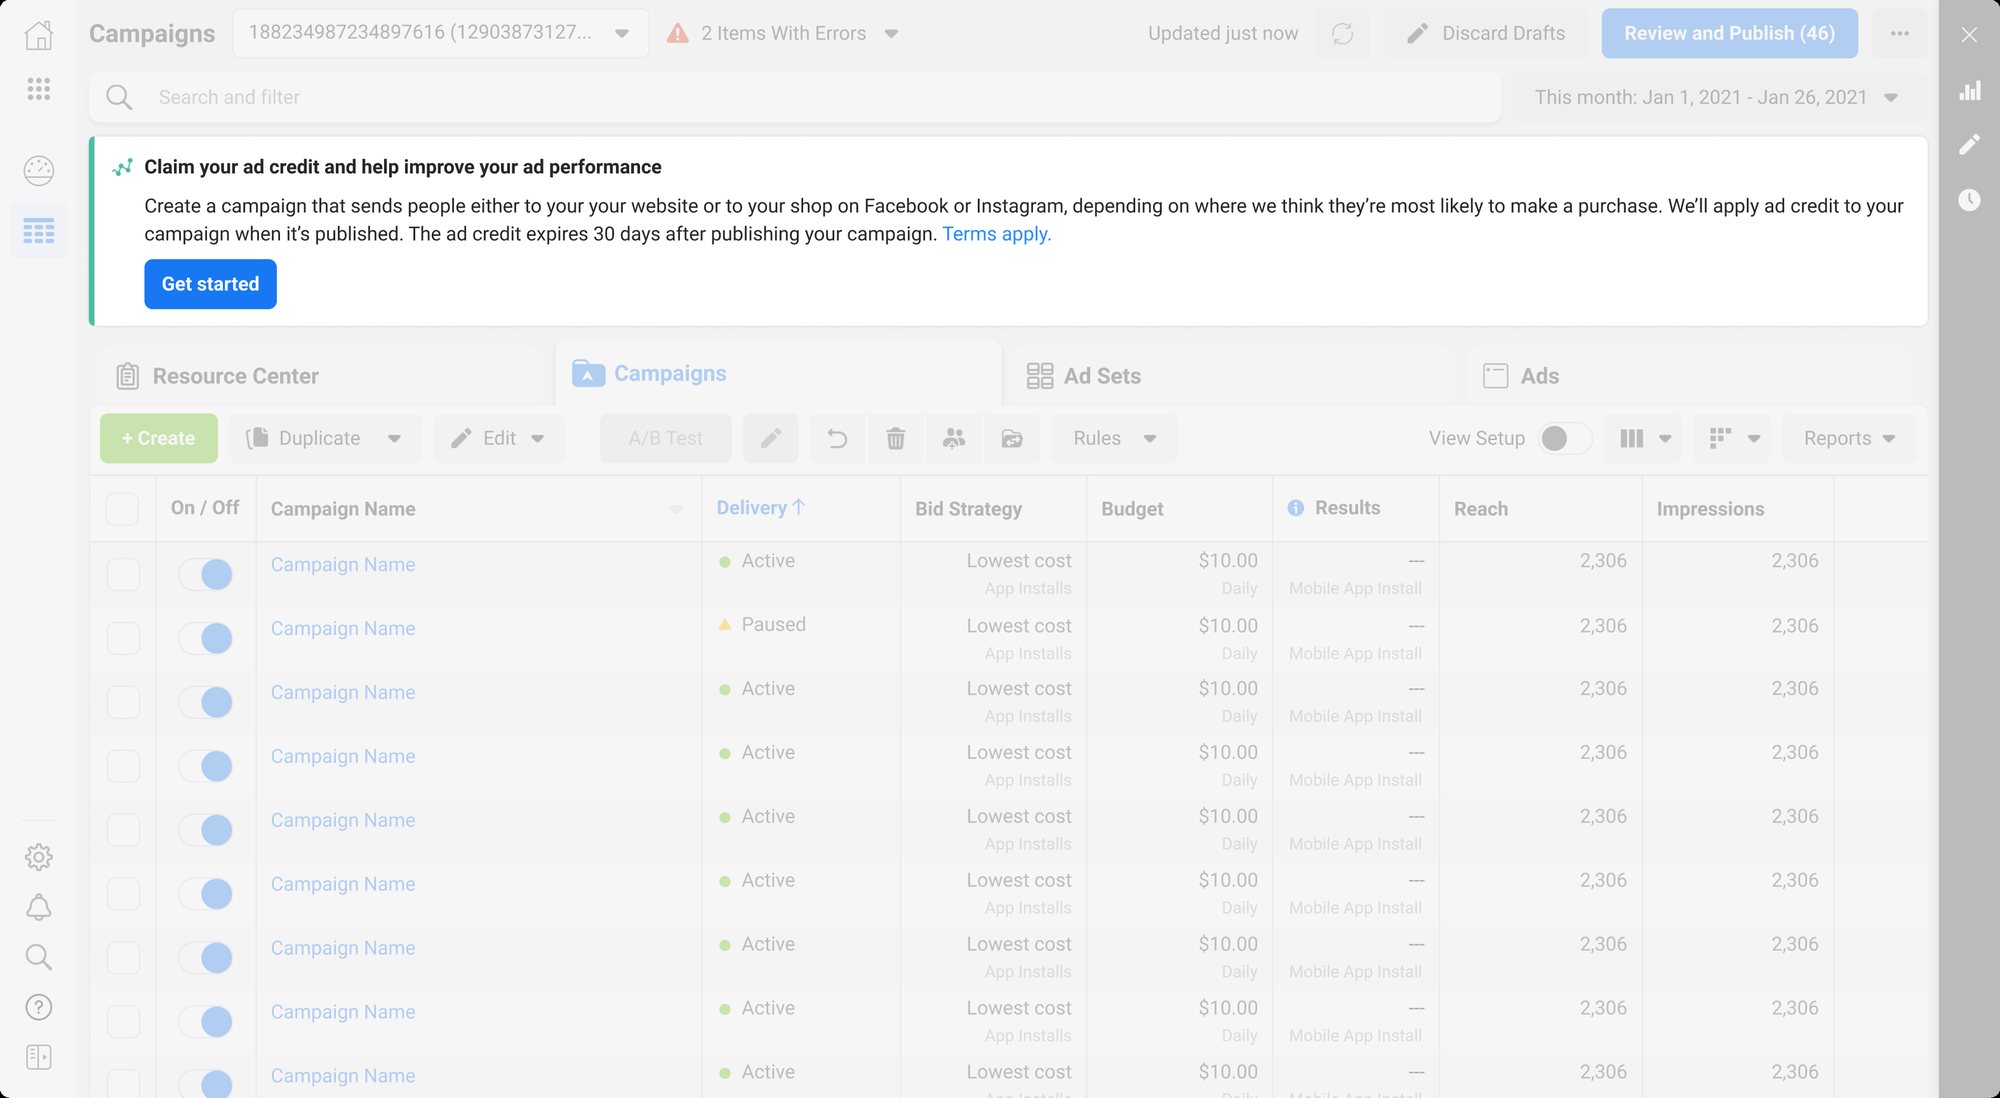Toggle the sidebar panel collapse icon
Screen dimensions: 2000x1098
[38, 1057]
